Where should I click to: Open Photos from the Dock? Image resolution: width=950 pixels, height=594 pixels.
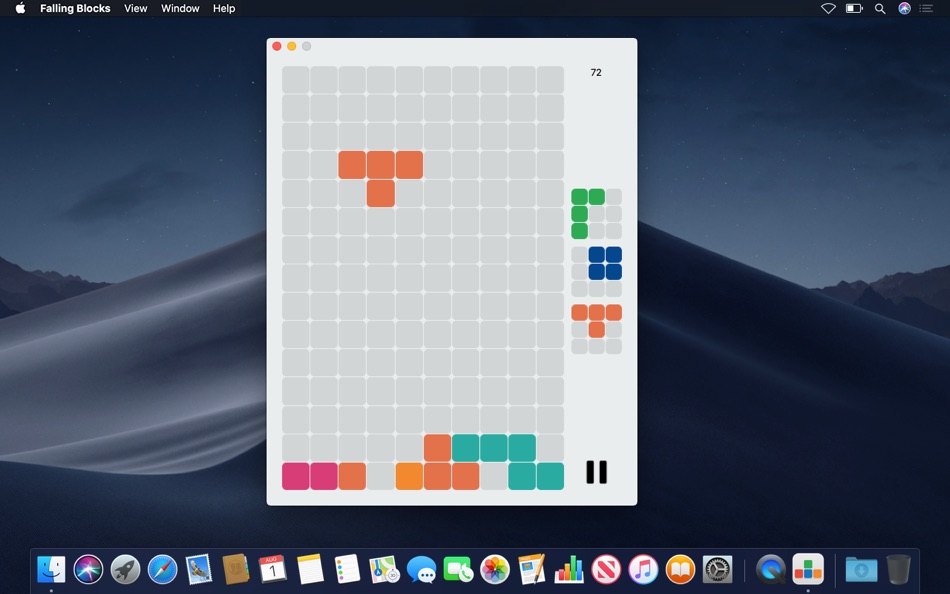coord(495,570)
